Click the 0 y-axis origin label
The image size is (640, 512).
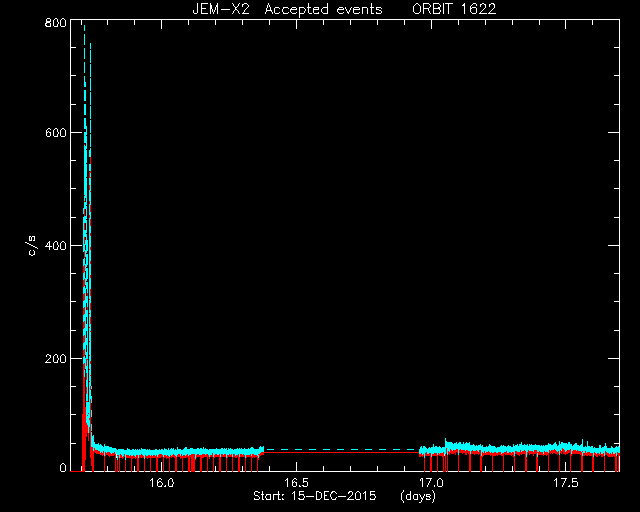(x=63, y=467)
